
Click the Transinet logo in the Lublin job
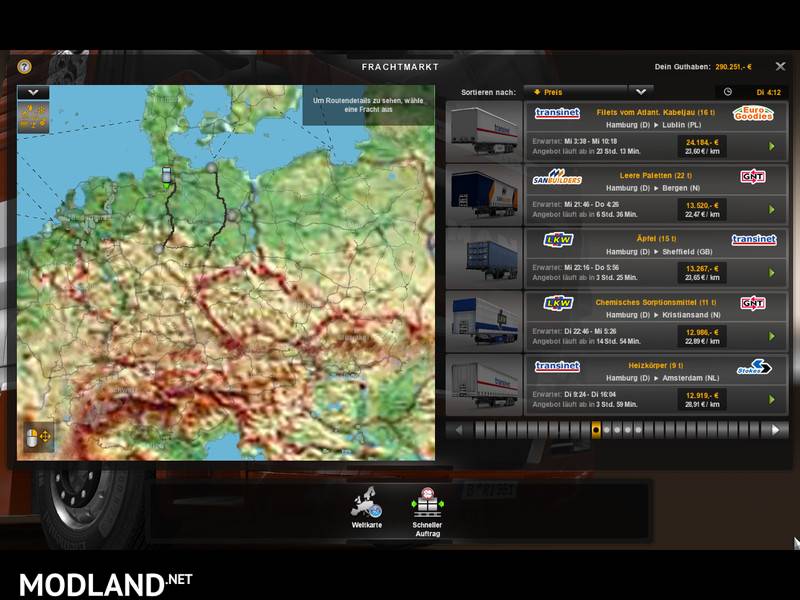click(x=557, y=113)
